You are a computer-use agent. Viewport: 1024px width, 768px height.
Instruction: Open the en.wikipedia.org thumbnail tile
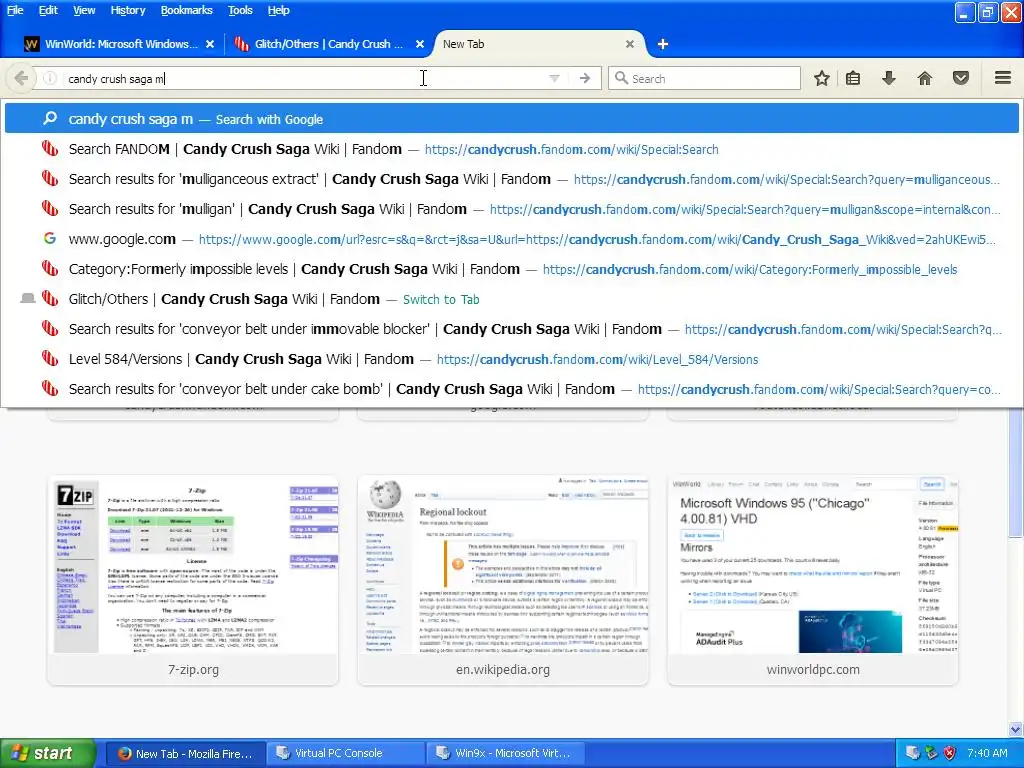click(x=503, y=581)
